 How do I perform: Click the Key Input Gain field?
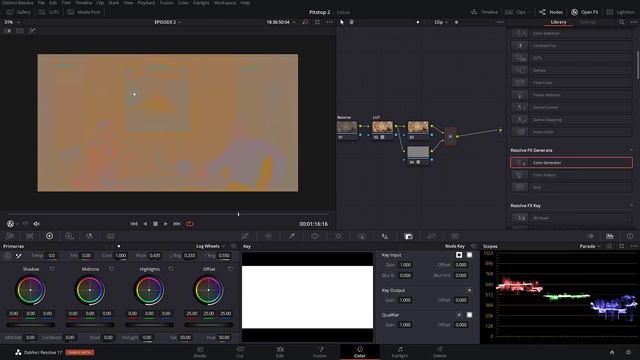coord(405,265)
